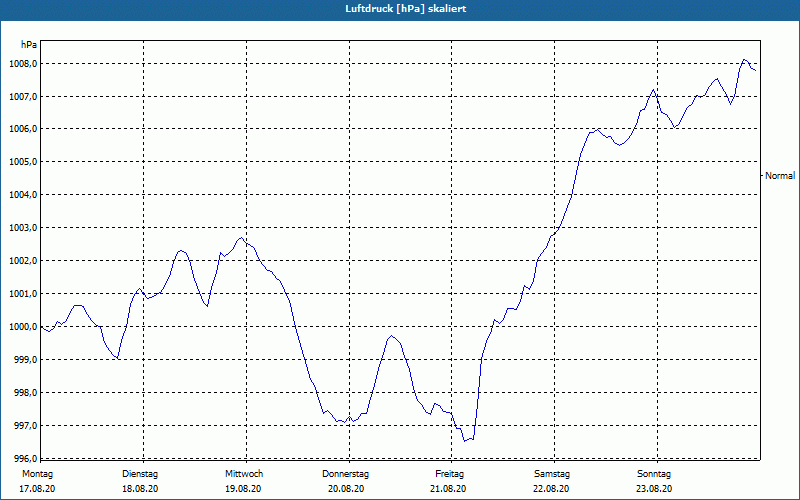Click the 'Freitag' day label
The image size is (800, 500).
point(449,474)
